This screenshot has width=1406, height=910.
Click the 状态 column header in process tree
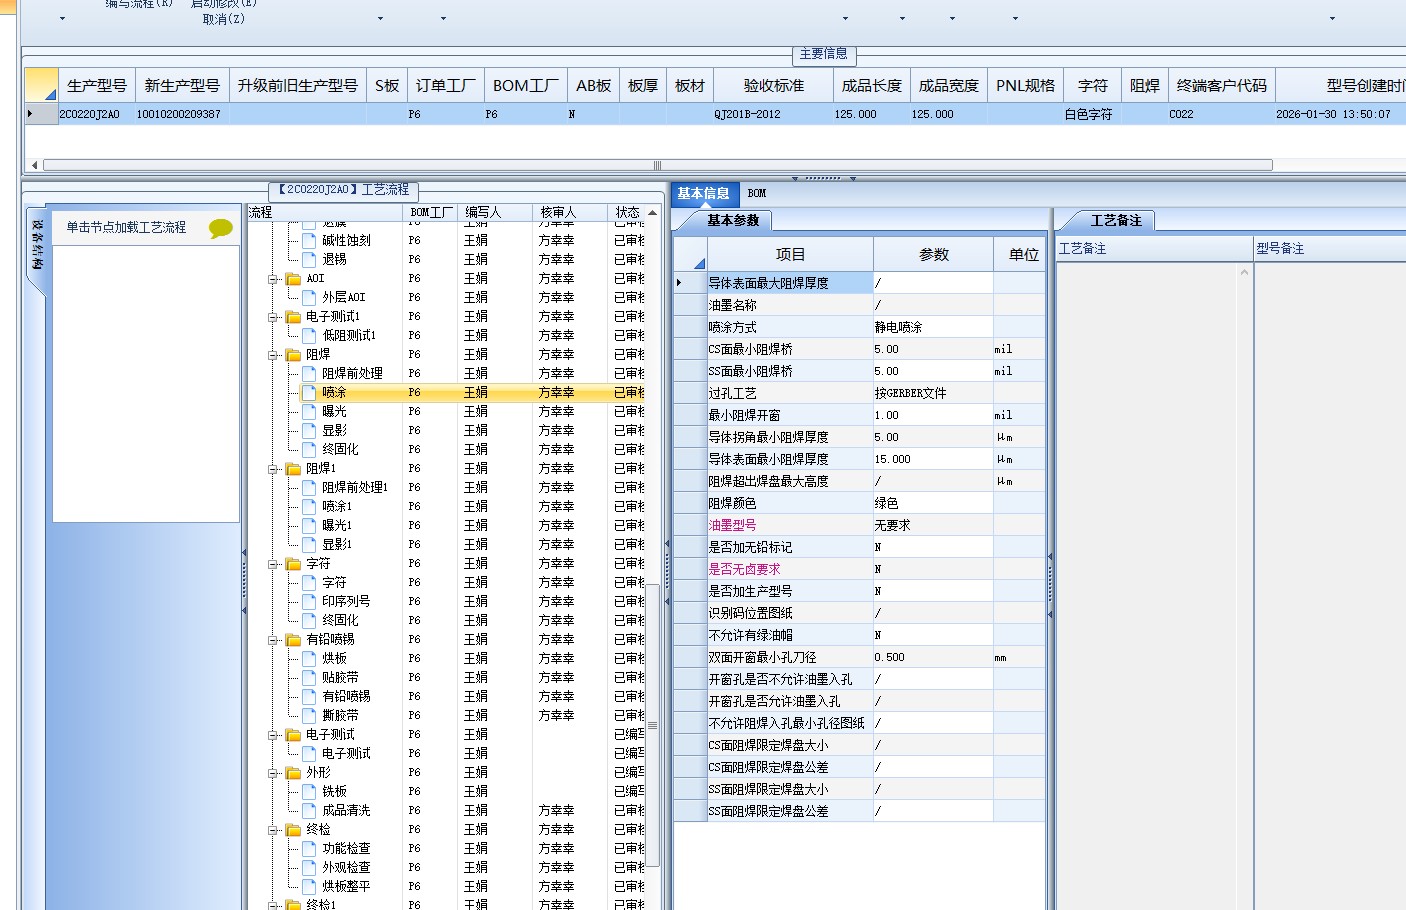point(627,212)
